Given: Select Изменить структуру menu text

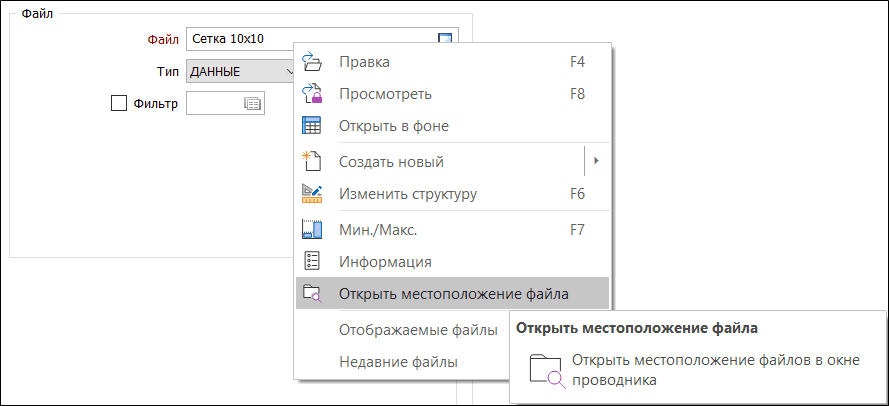Looking at the screenshot, I should [408, 194].
